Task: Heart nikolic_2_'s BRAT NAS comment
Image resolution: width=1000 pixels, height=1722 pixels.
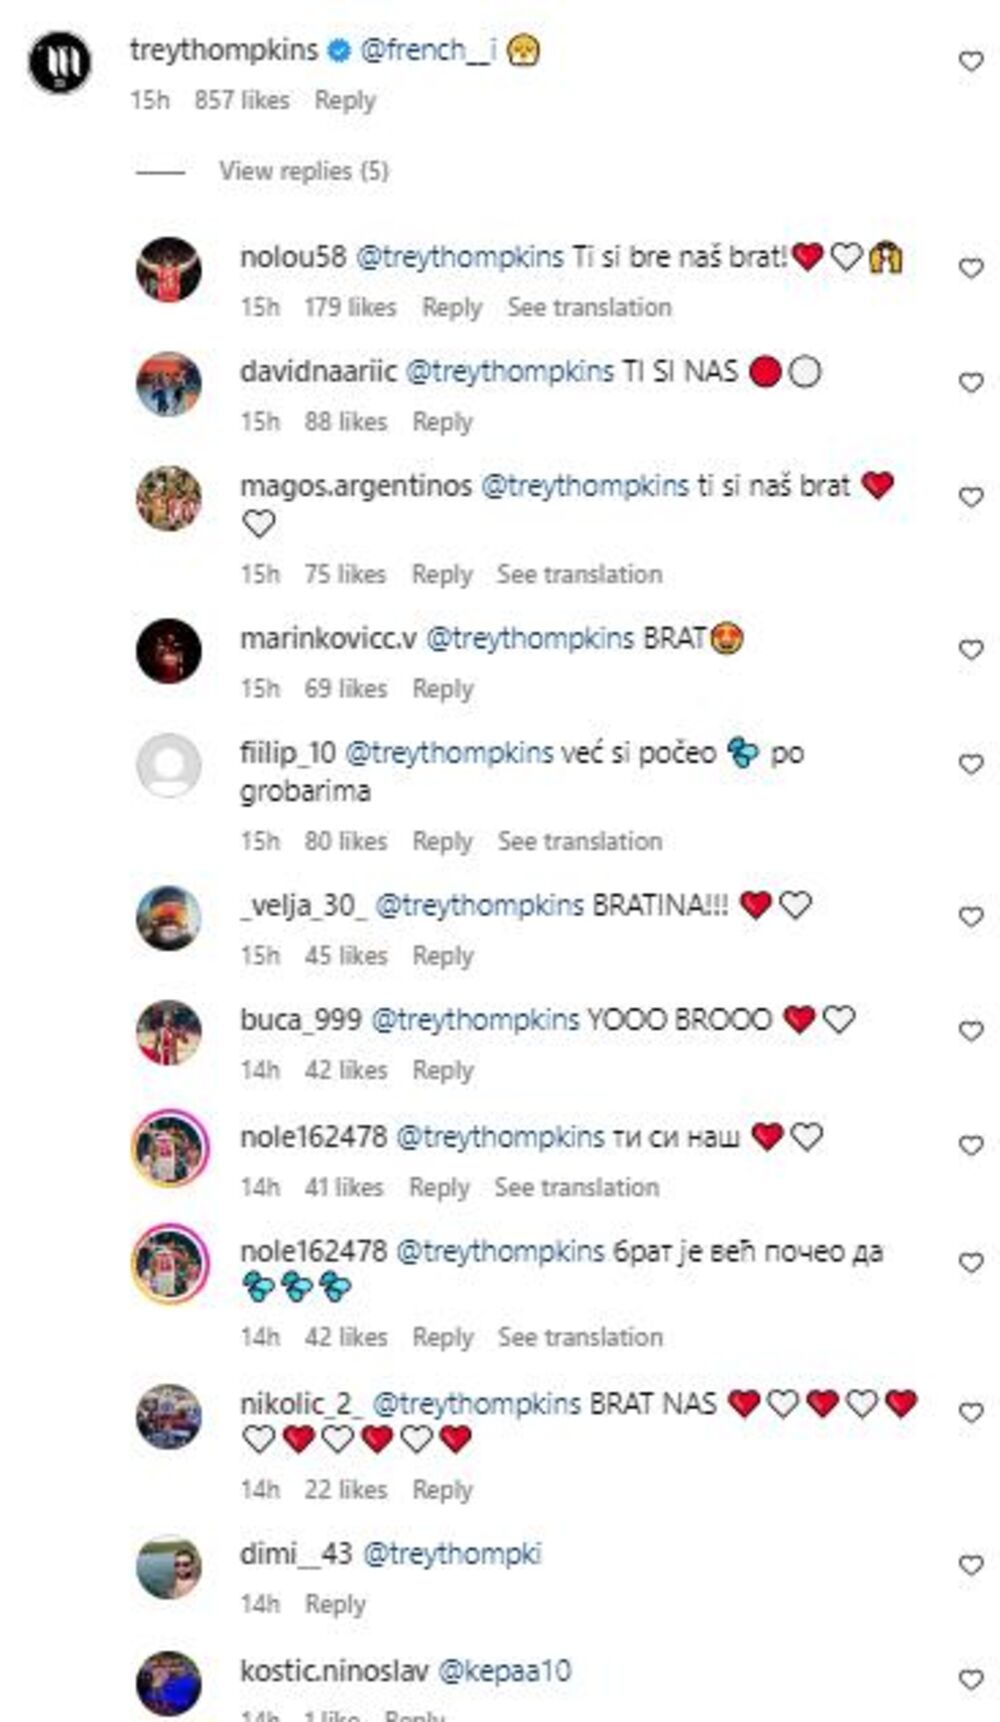Action: coord(971,1413)
